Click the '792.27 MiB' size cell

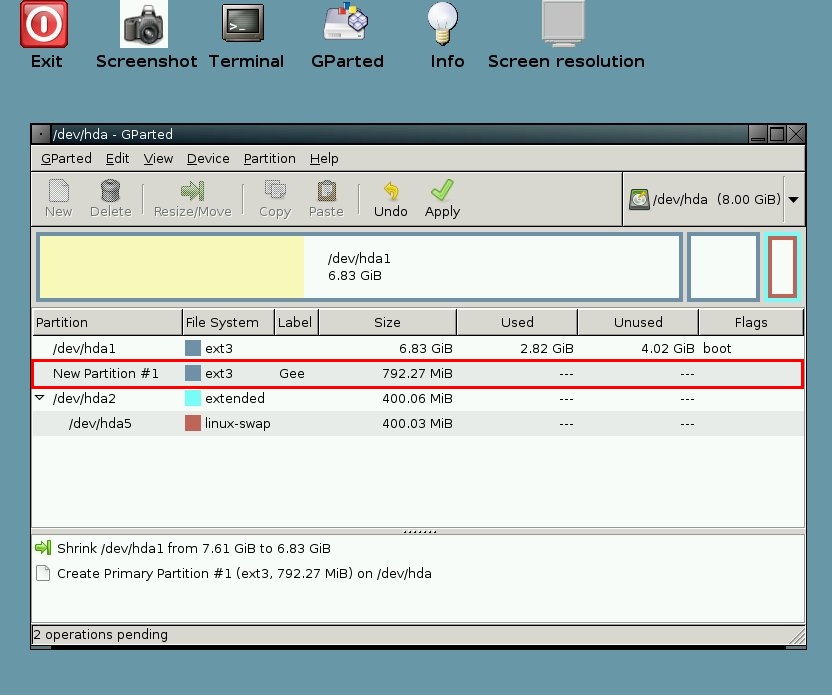point(417,373)
